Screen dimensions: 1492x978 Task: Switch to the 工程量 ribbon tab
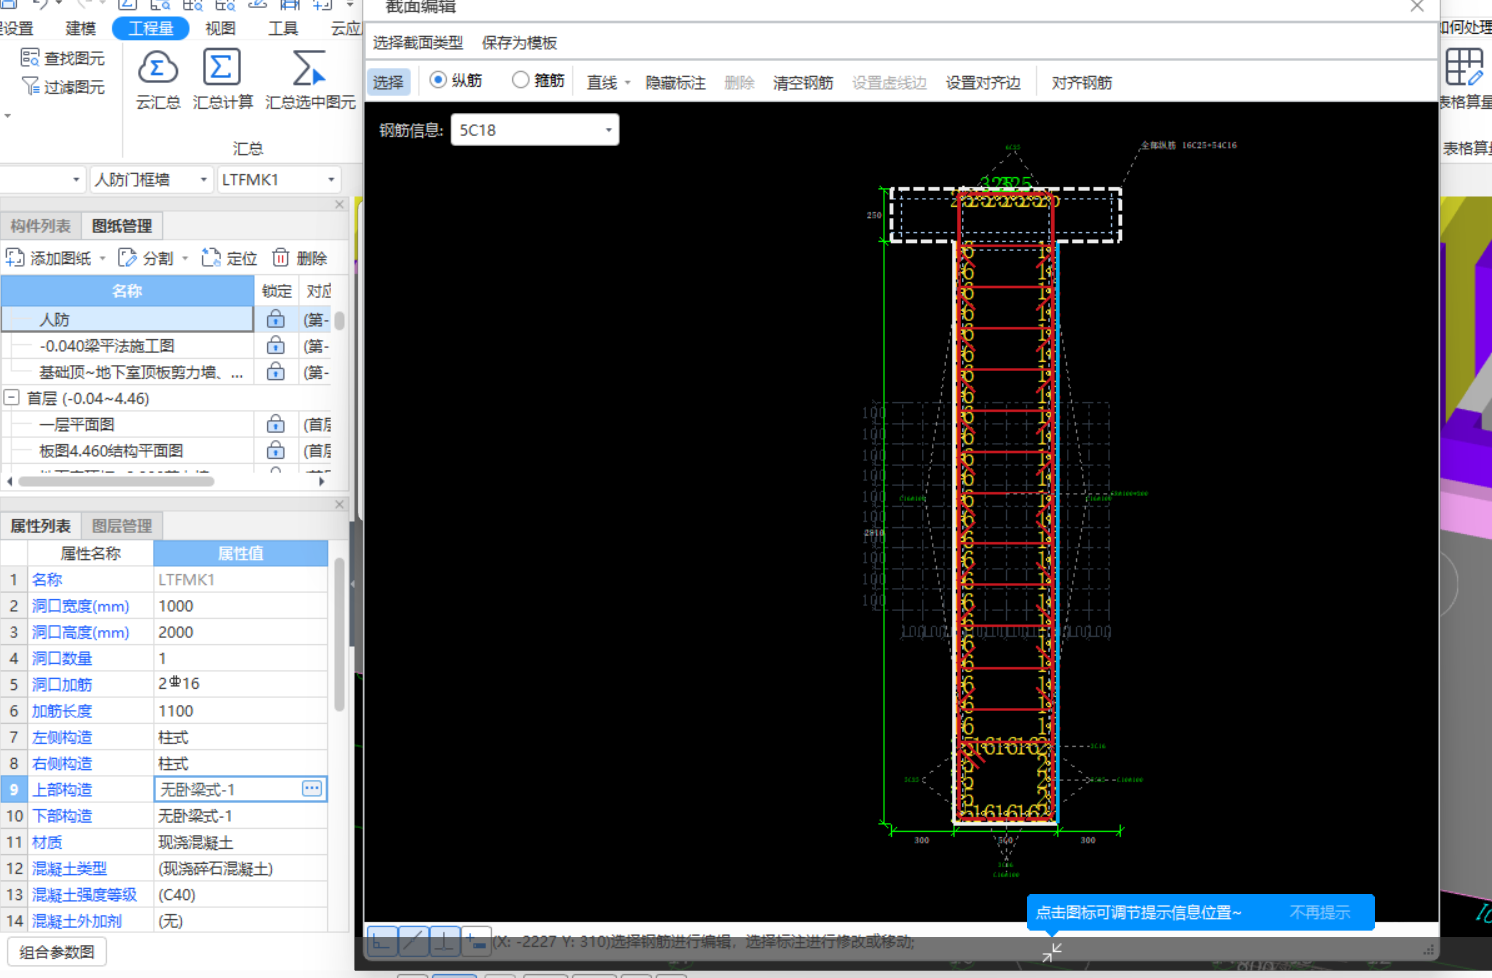(x=151, y=29)
